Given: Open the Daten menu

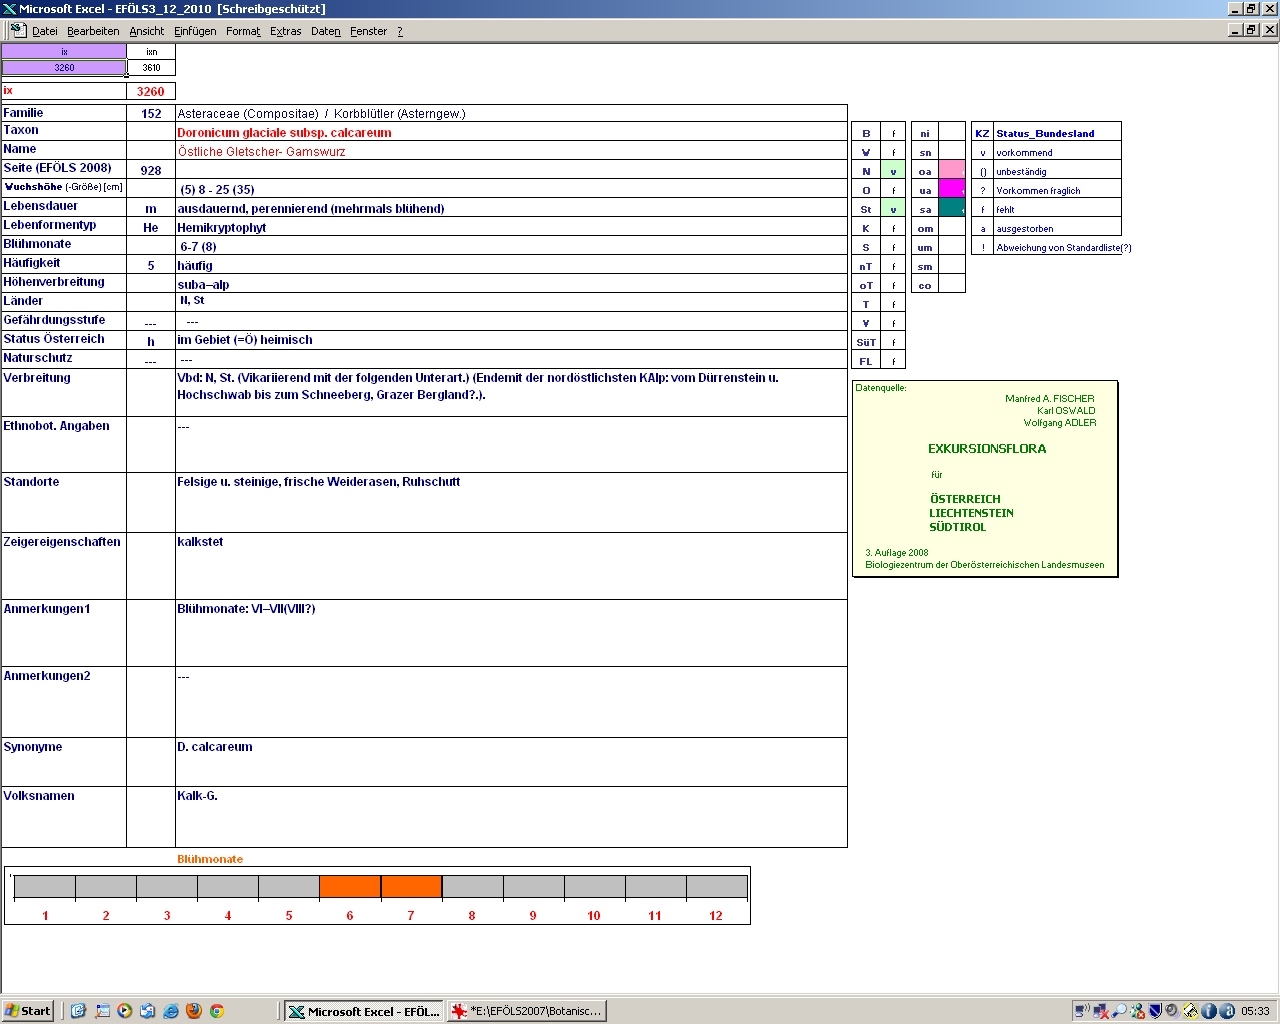Looking at the screenshot, I should [326, 31].
